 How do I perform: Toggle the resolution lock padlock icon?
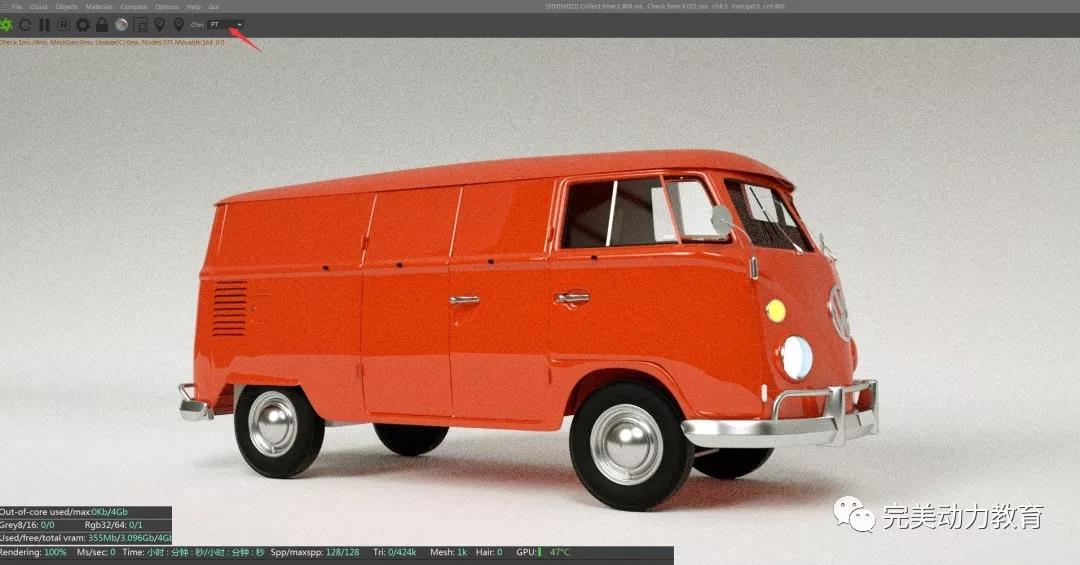(102, 25)
